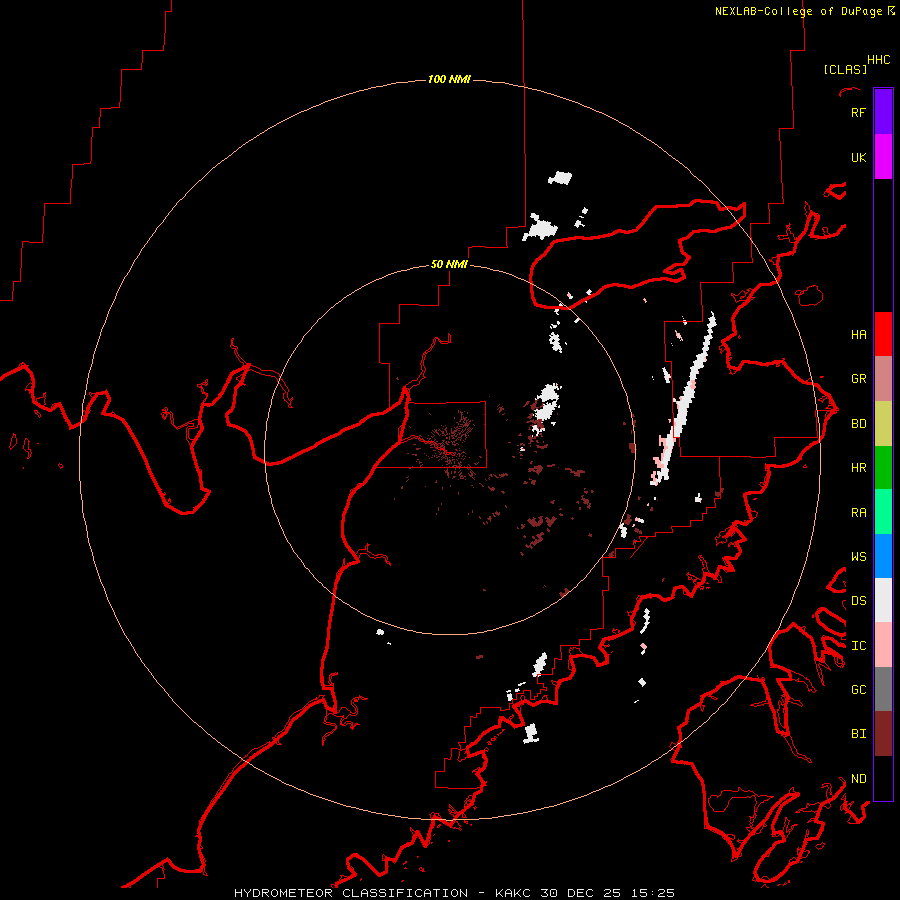
Task: Click the DS legend label
Action: coord(858,600)
